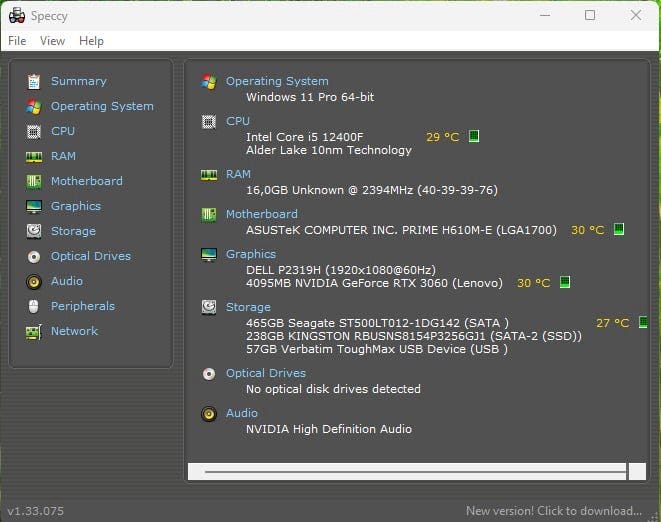Click the Operating System flag icon in sidebar
Image resolution: width=661 pixels, height=522 pixels.
[x=34, y=106]
